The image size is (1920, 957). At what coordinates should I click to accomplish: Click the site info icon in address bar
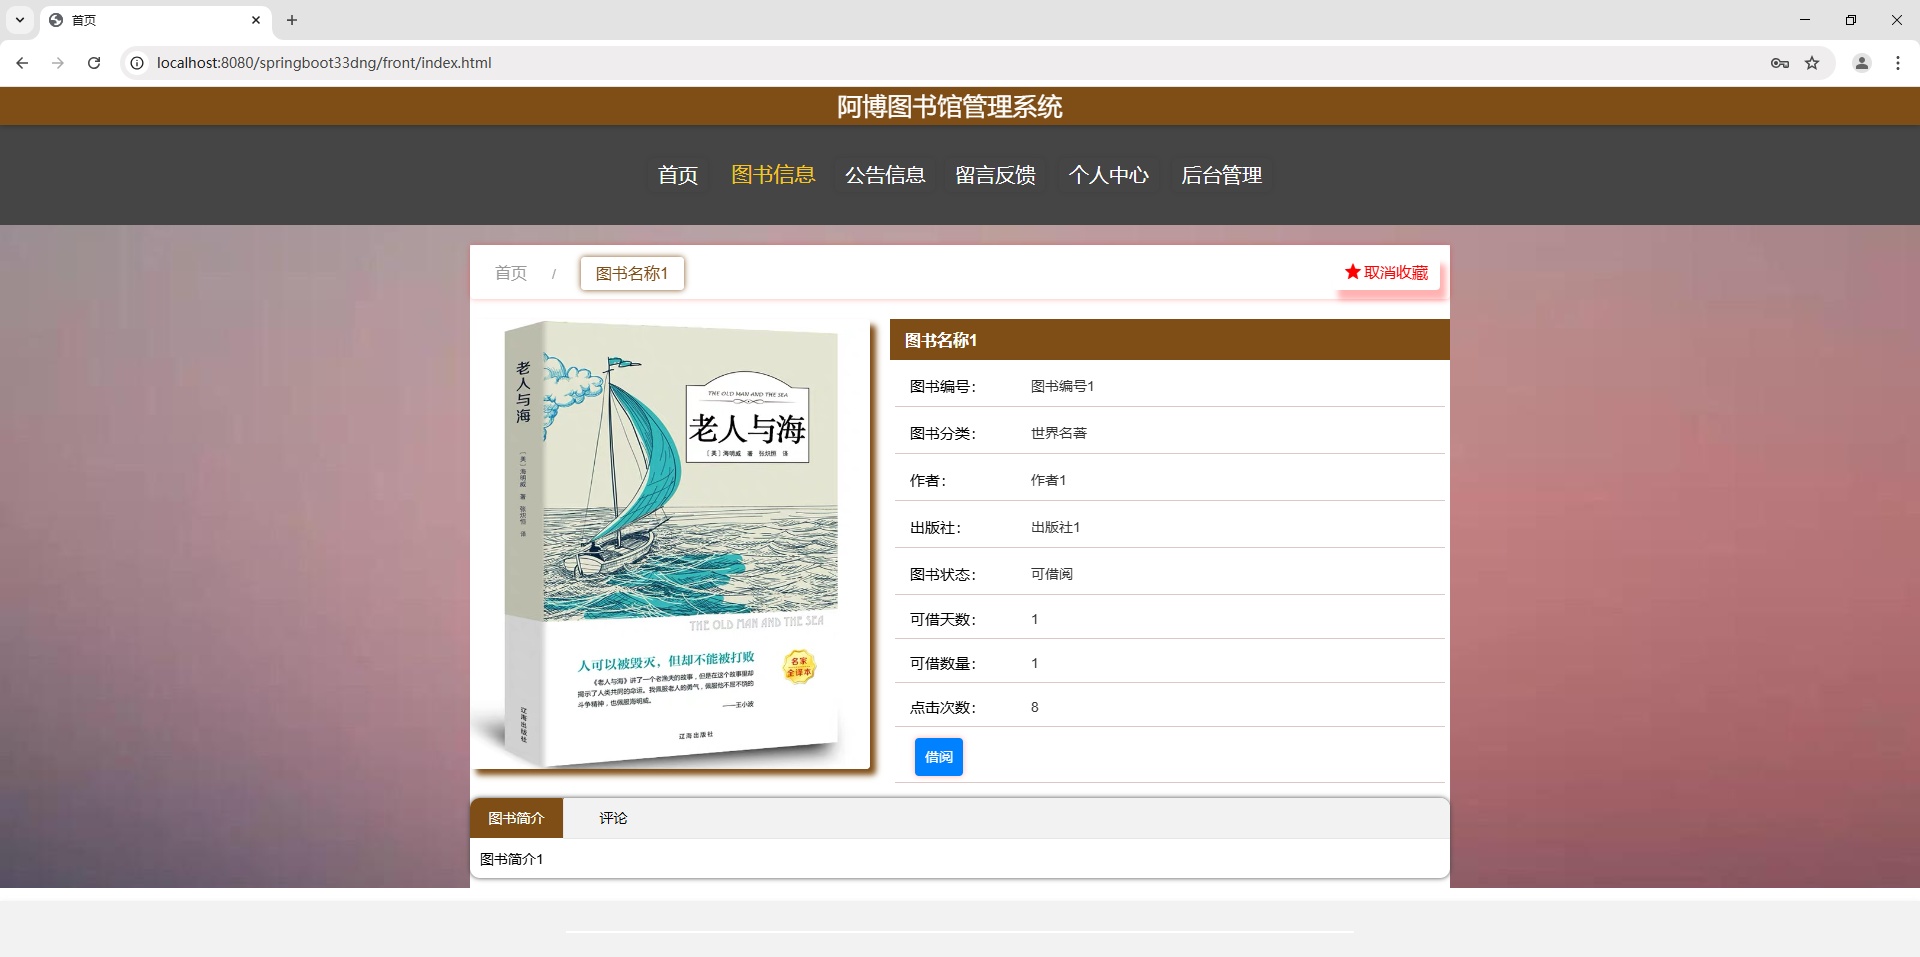point(137,63)
